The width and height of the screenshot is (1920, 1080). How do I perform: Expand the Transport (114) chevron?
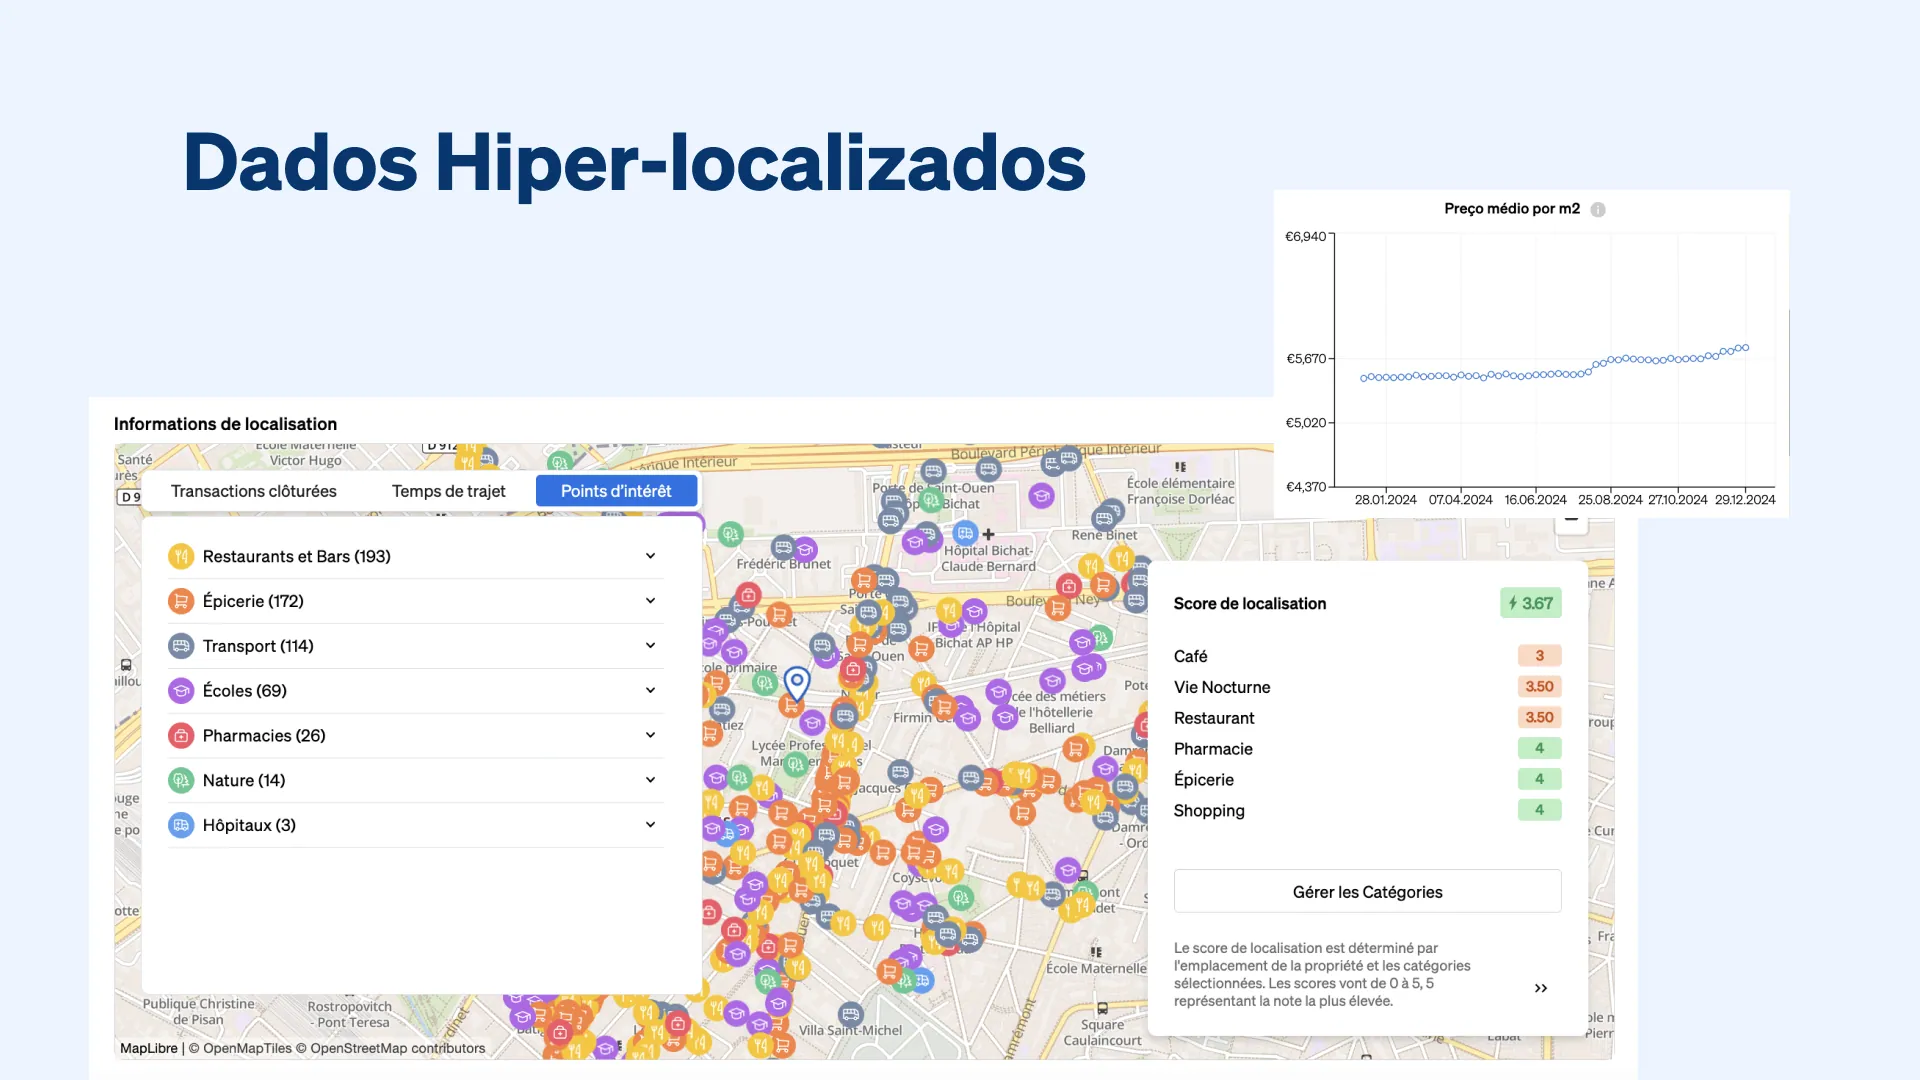[x=650, y=646]
